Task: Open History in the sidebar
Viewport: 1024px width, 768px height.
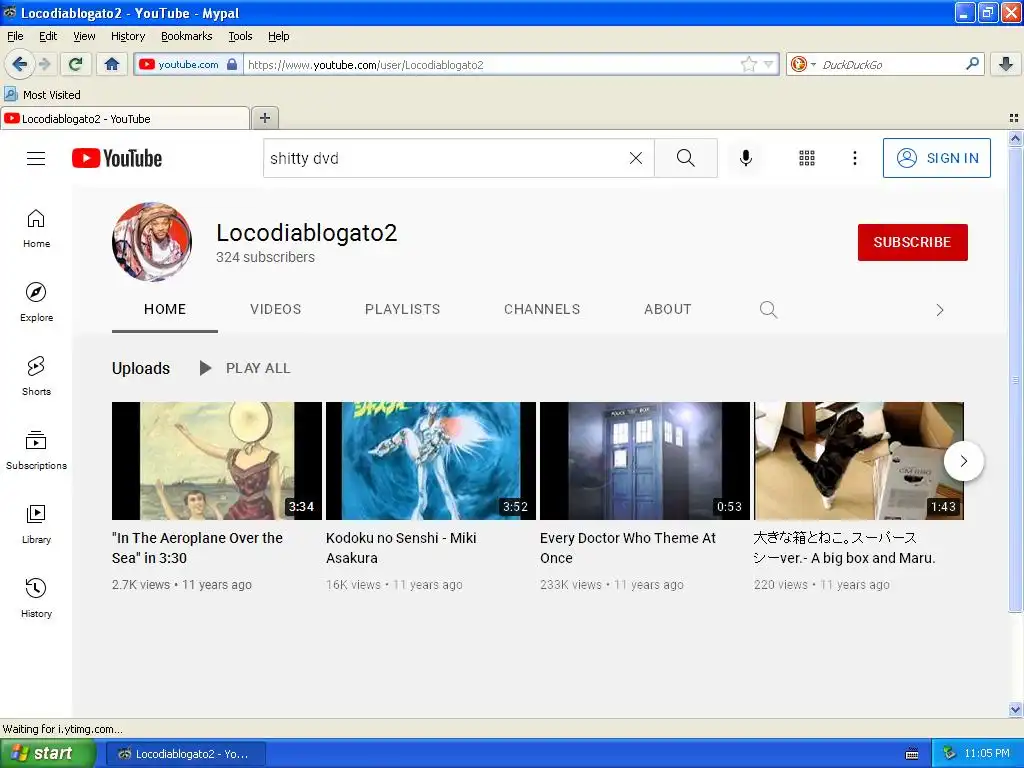Action: [x=37, y=598]
